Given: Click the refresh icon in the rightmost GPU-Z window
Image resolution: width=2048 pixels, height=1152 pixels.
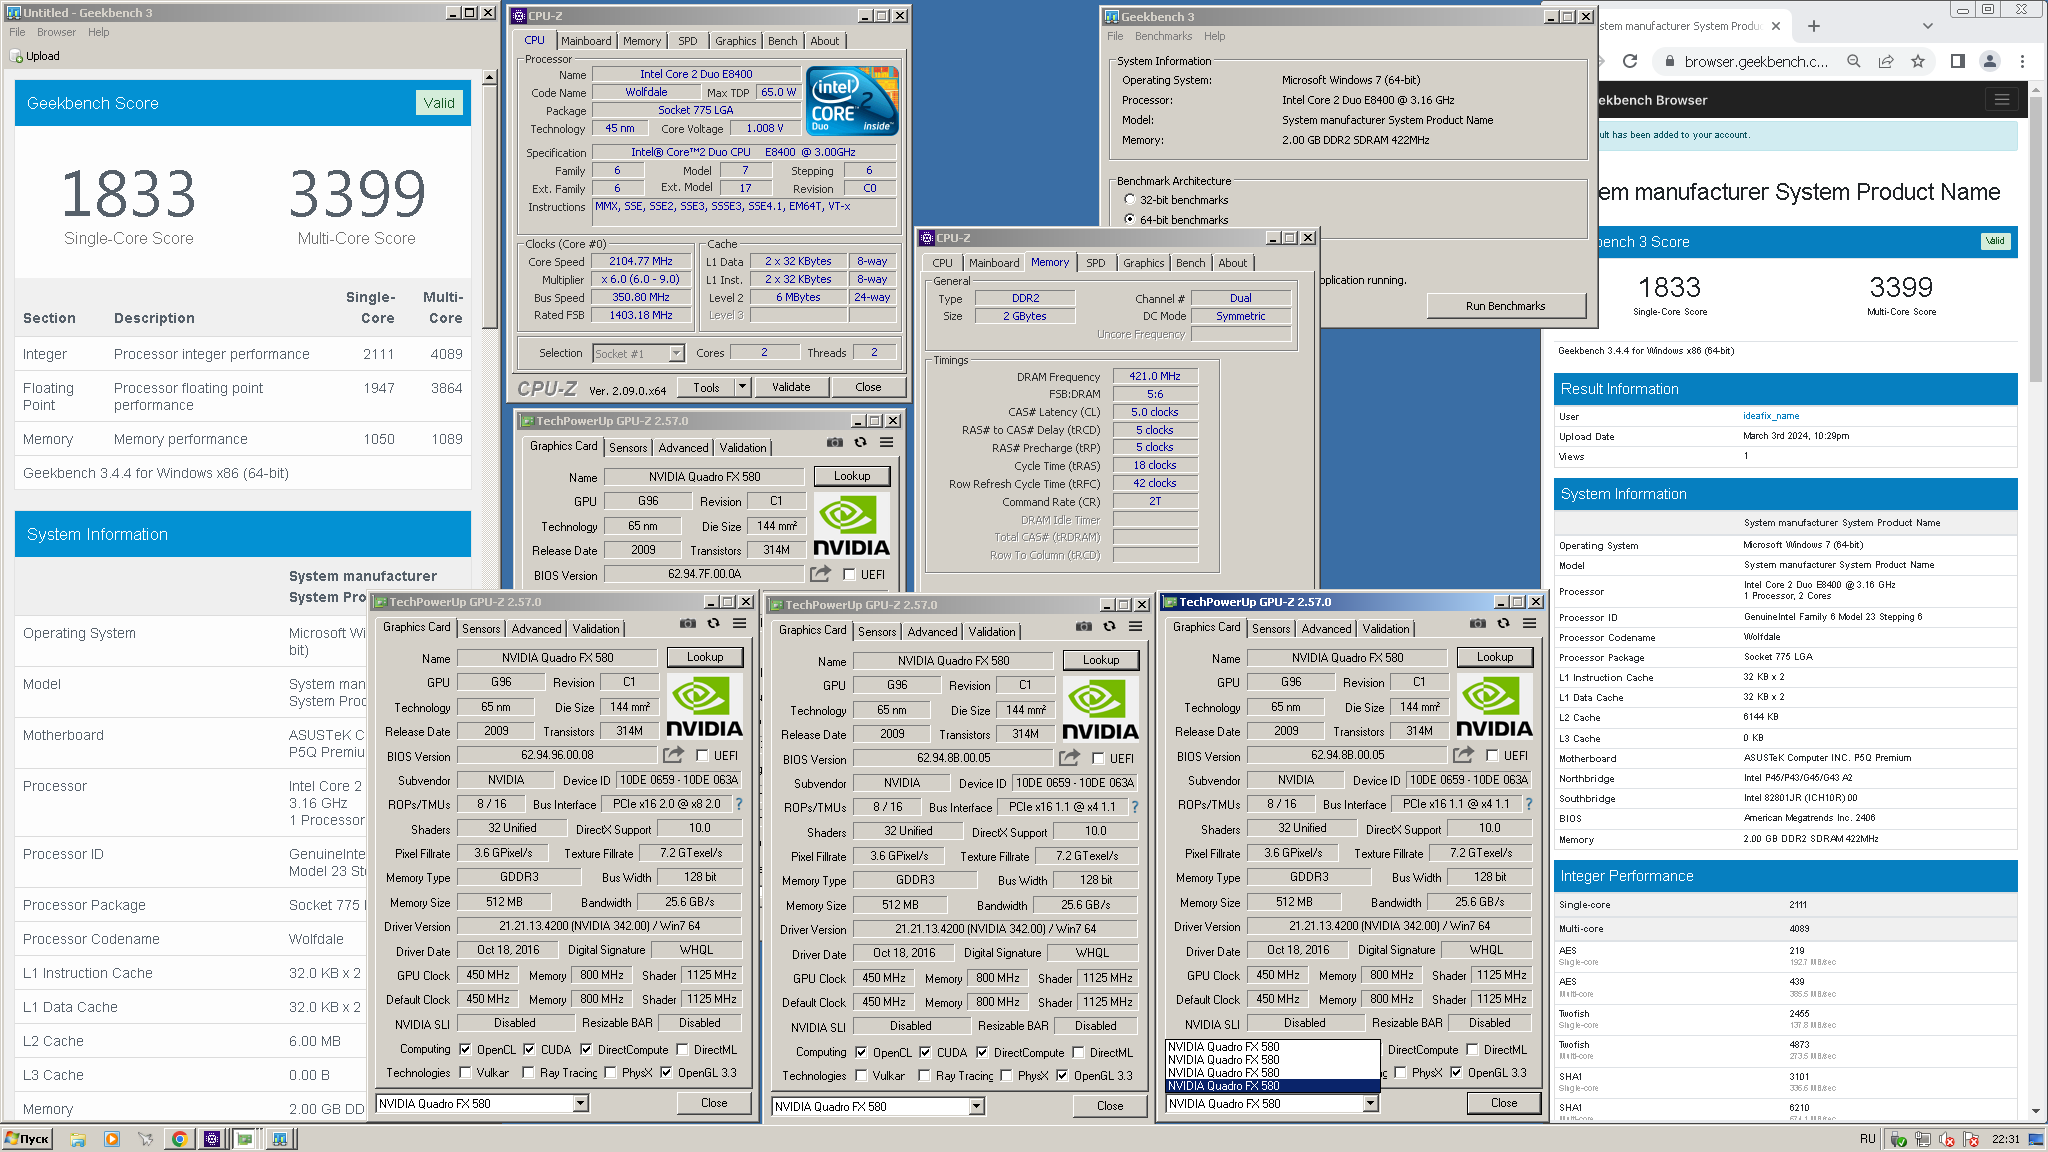Looking at the screenshot, I should click(1503, 623).
